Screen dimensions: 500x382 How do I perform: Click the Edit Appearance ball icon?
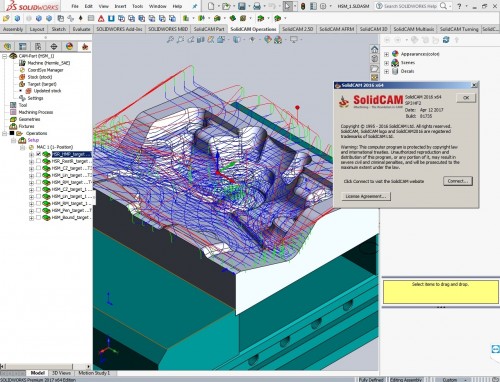[268, 40]
